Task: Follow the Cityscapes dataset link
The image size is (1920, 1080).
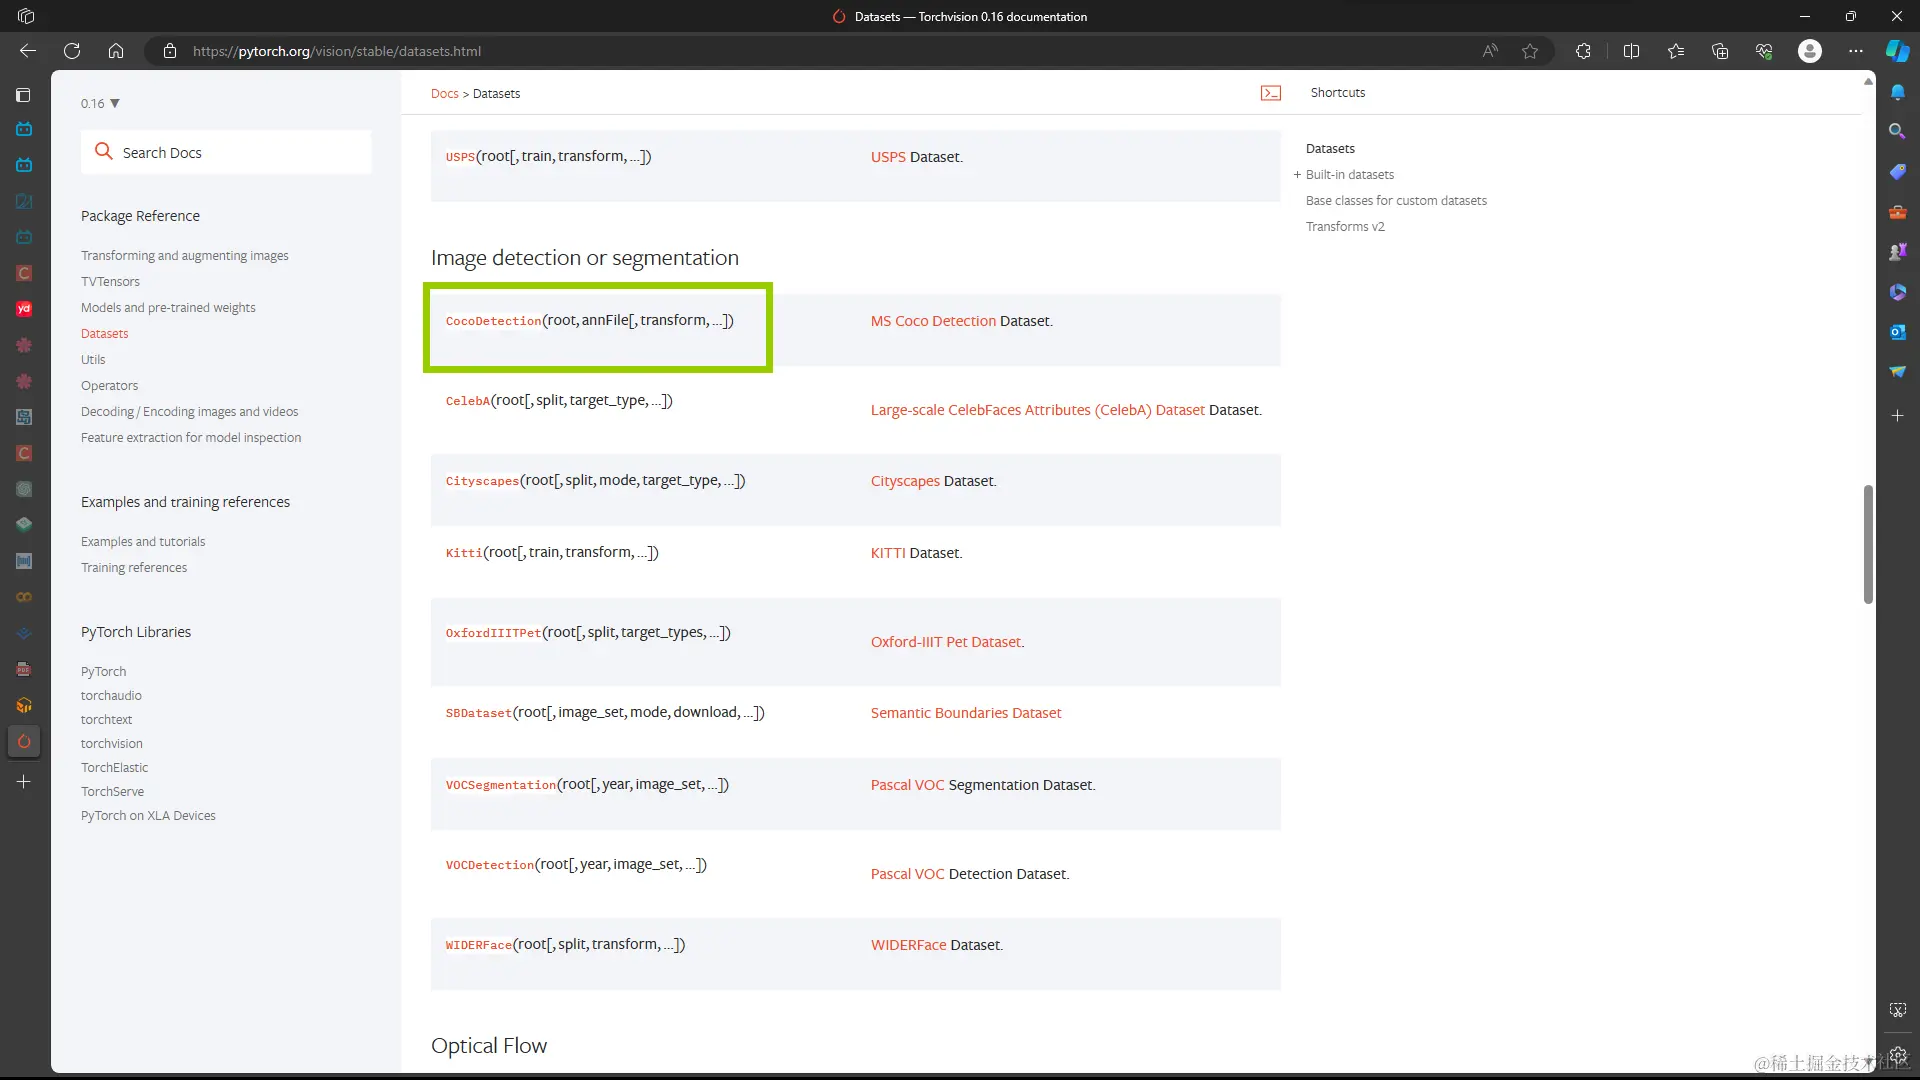Action: click(904, 481)
